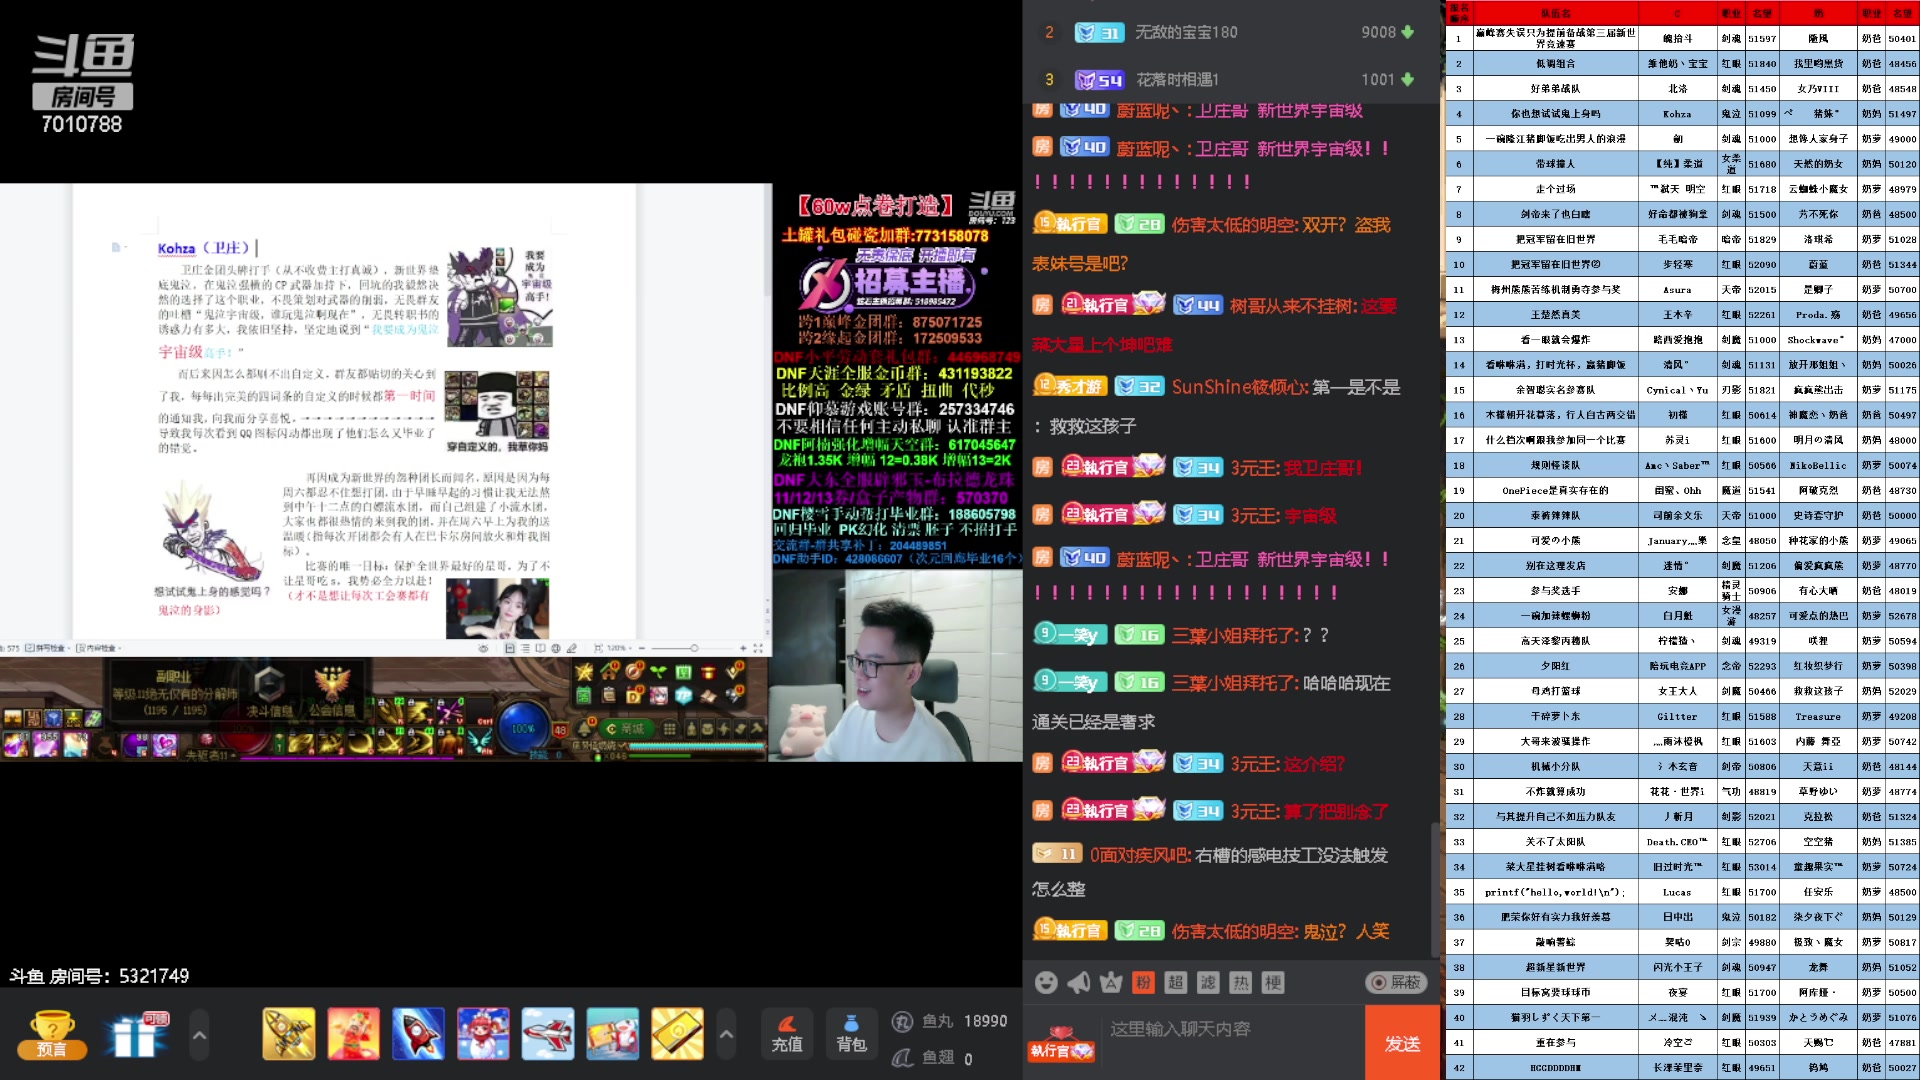The height and width of the screenshot is (1080, 1920).
Task: Select the gold ticket gift
Action: [x=677, y=1034]
